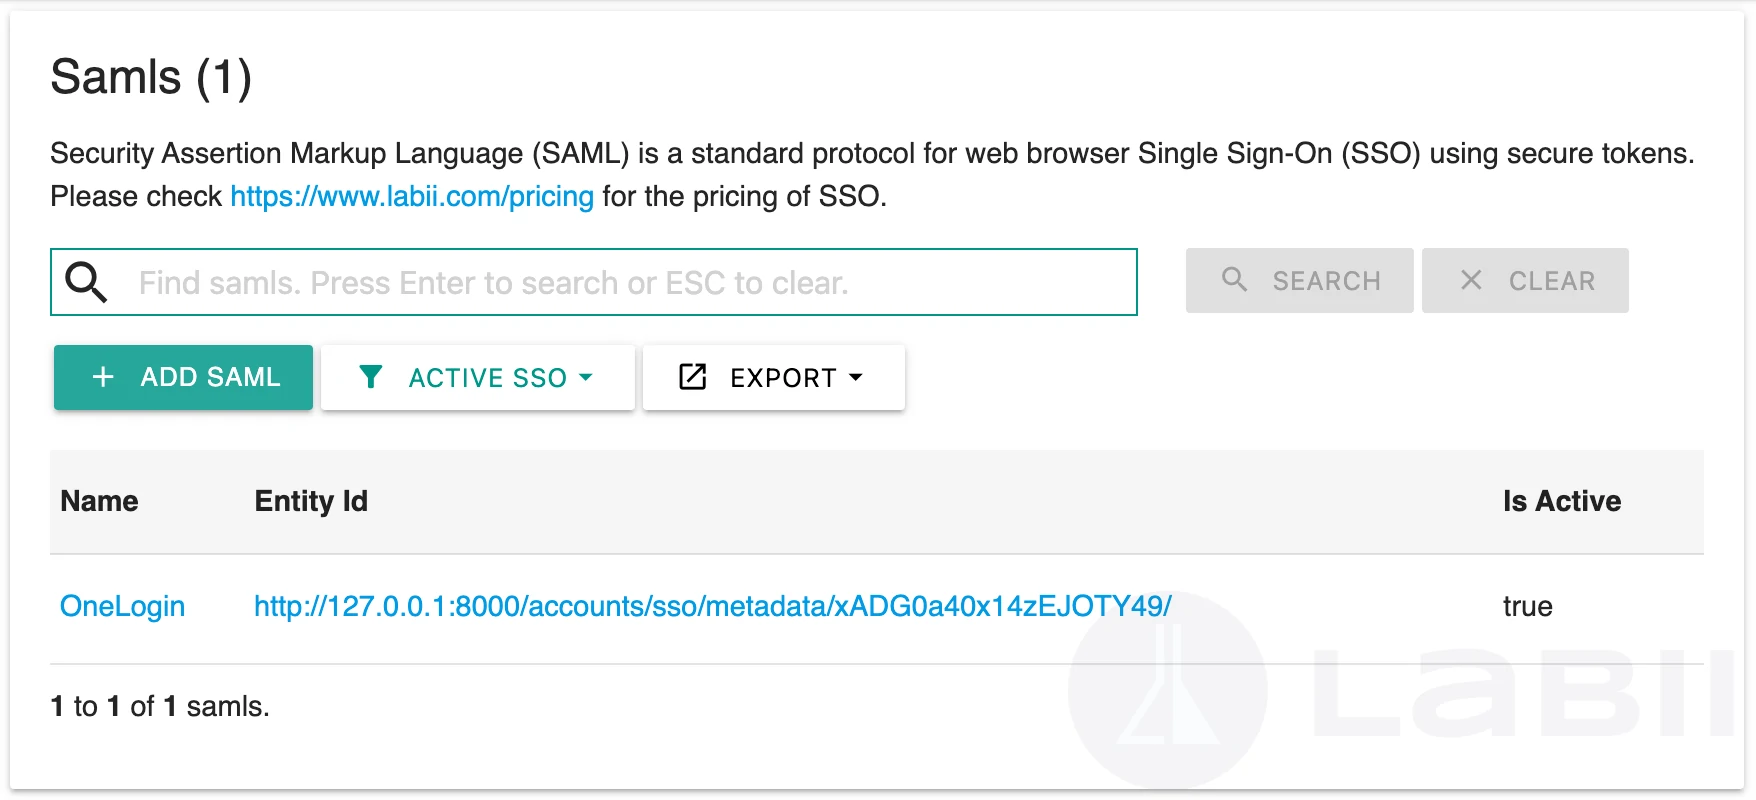This screenshot has height=800, width=1756.
Task: Click the magnifier icon in search field
Action: 86,282
